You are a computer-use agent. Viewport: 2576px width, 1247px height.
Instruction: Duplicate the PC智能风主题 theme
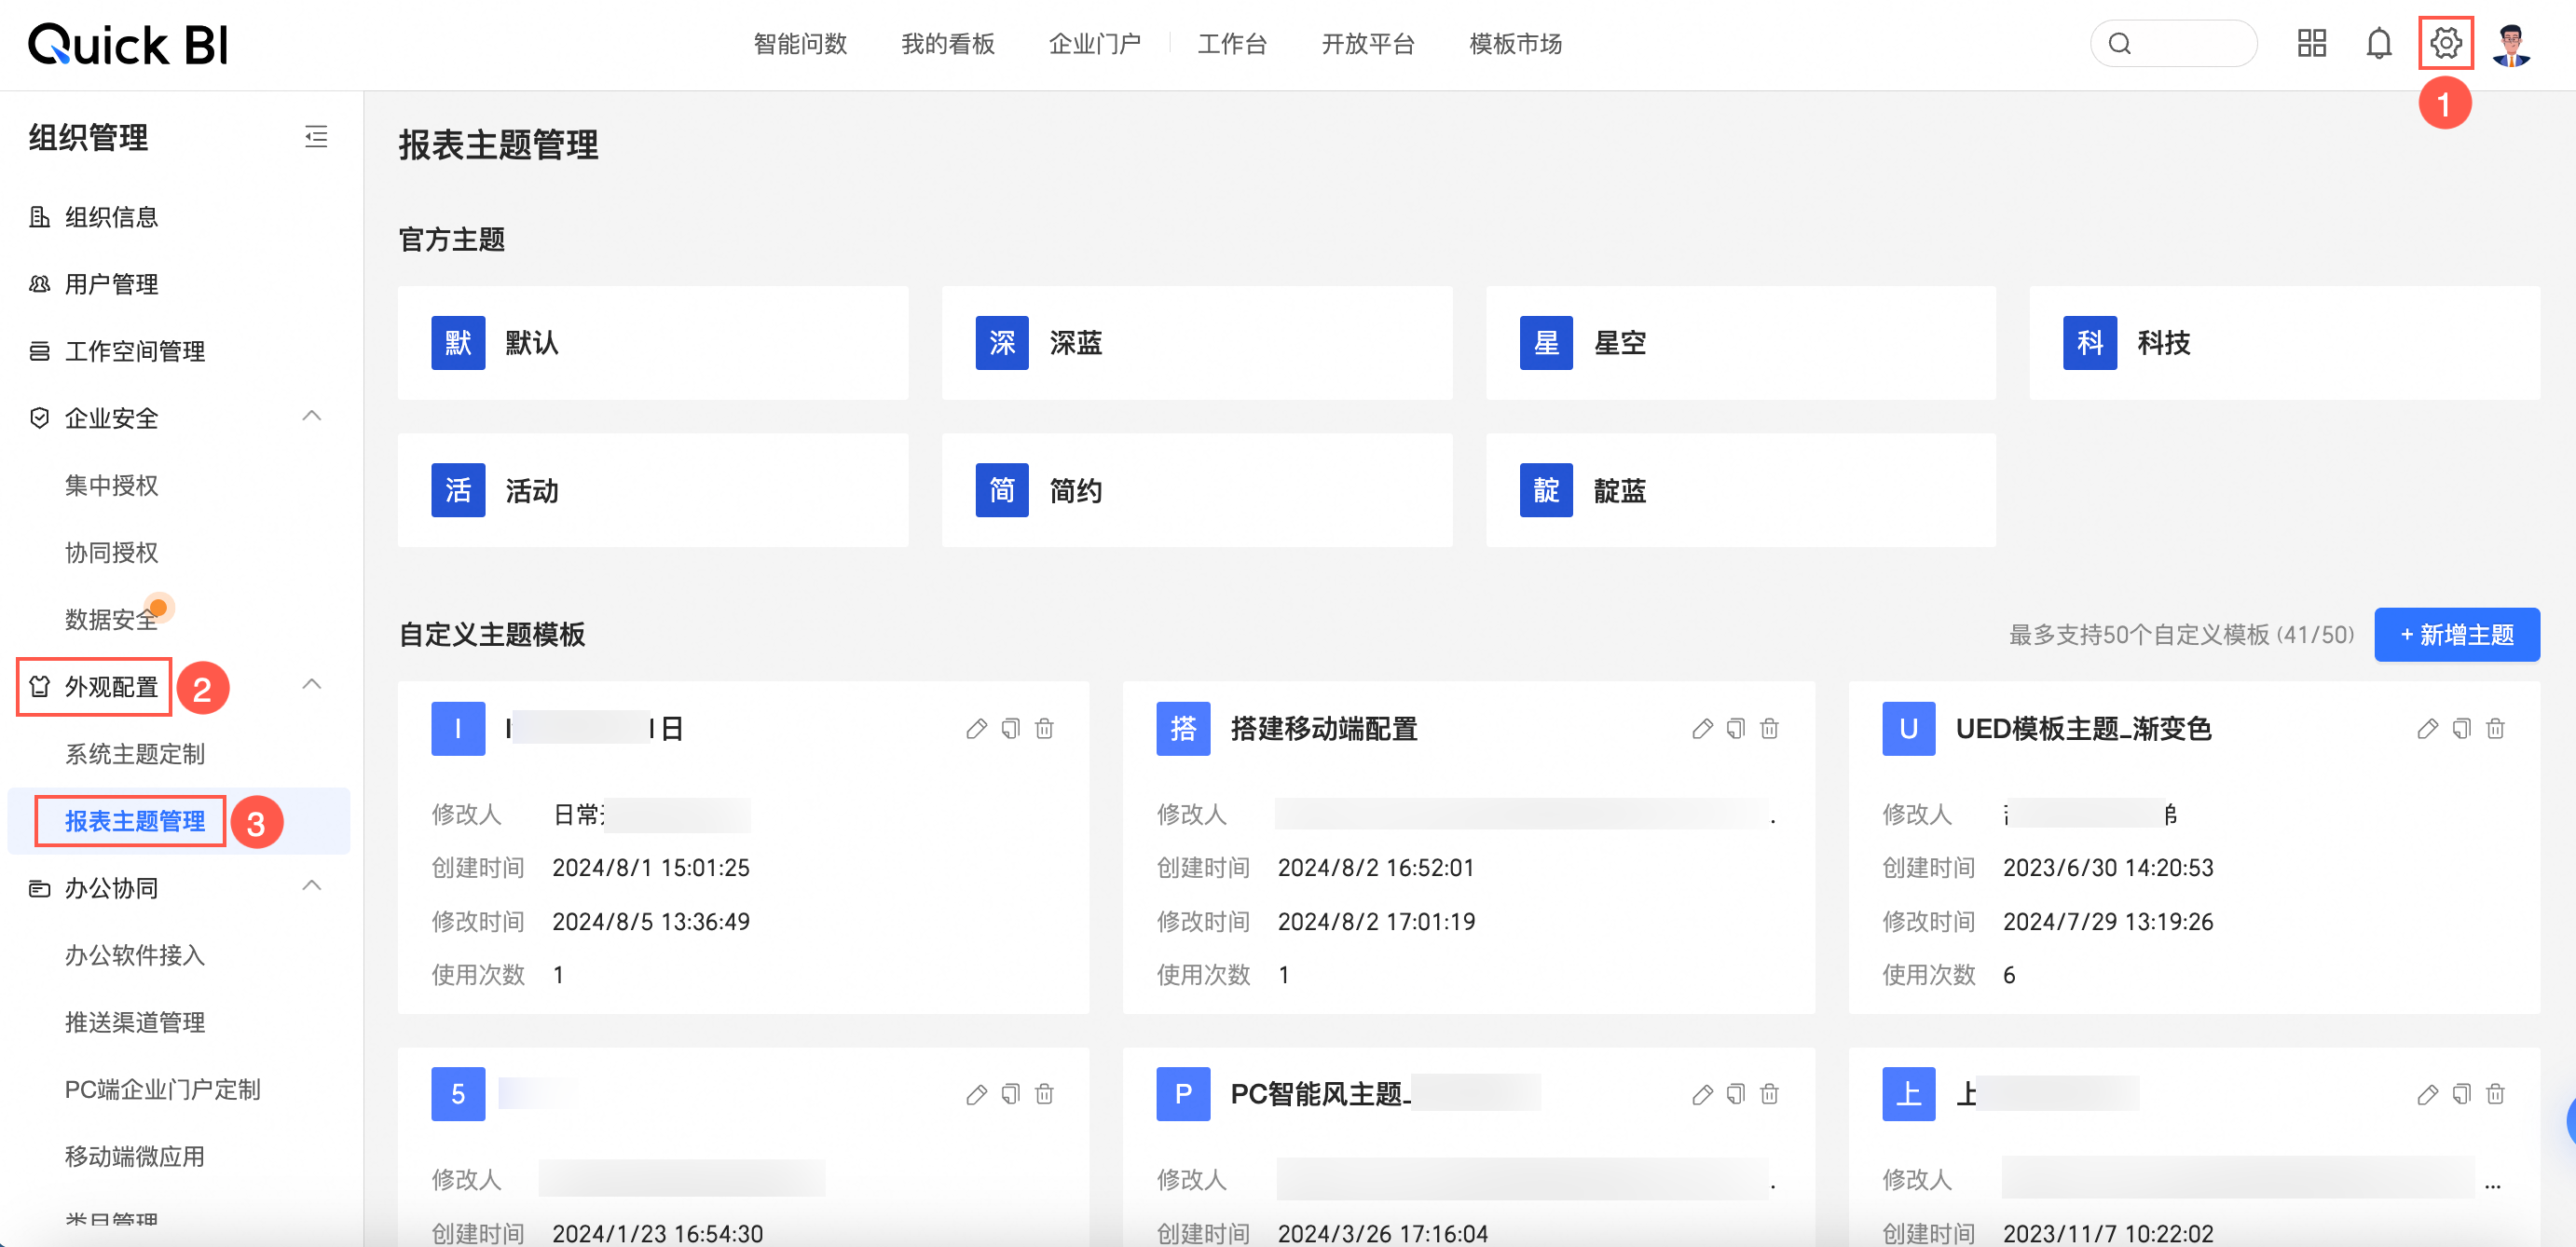(x=1735, y=1093)
